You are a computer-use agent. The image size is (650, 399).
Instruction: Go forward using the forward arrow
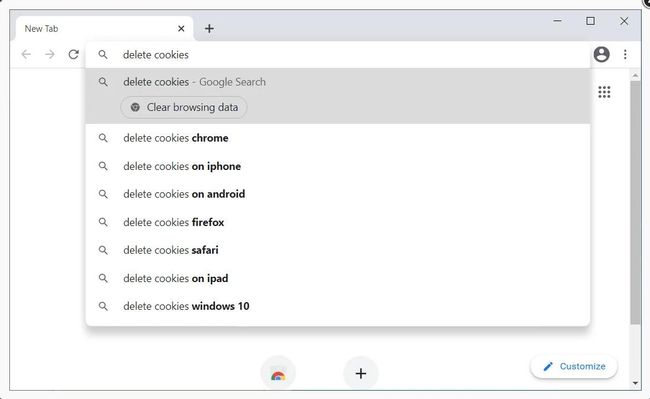pos(50,54)
